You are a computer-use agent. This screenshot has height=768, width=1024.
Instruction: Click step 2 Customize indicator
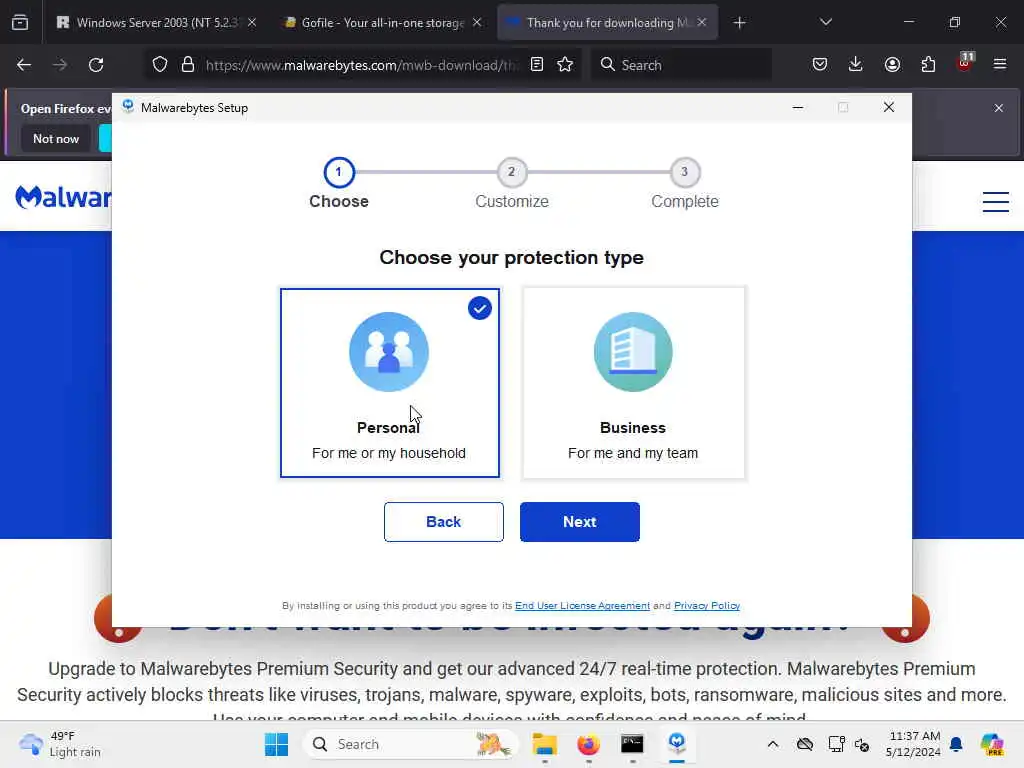(x=511, y=172)
